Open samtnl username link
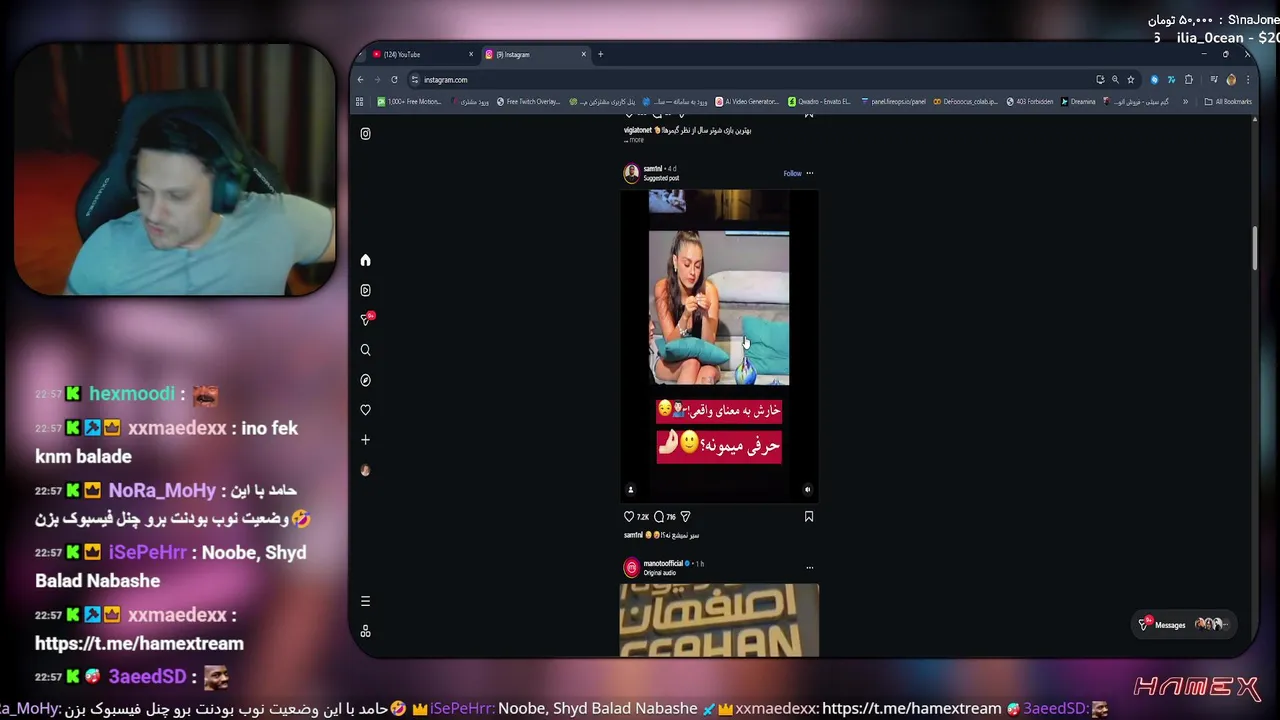 (653, 168)
